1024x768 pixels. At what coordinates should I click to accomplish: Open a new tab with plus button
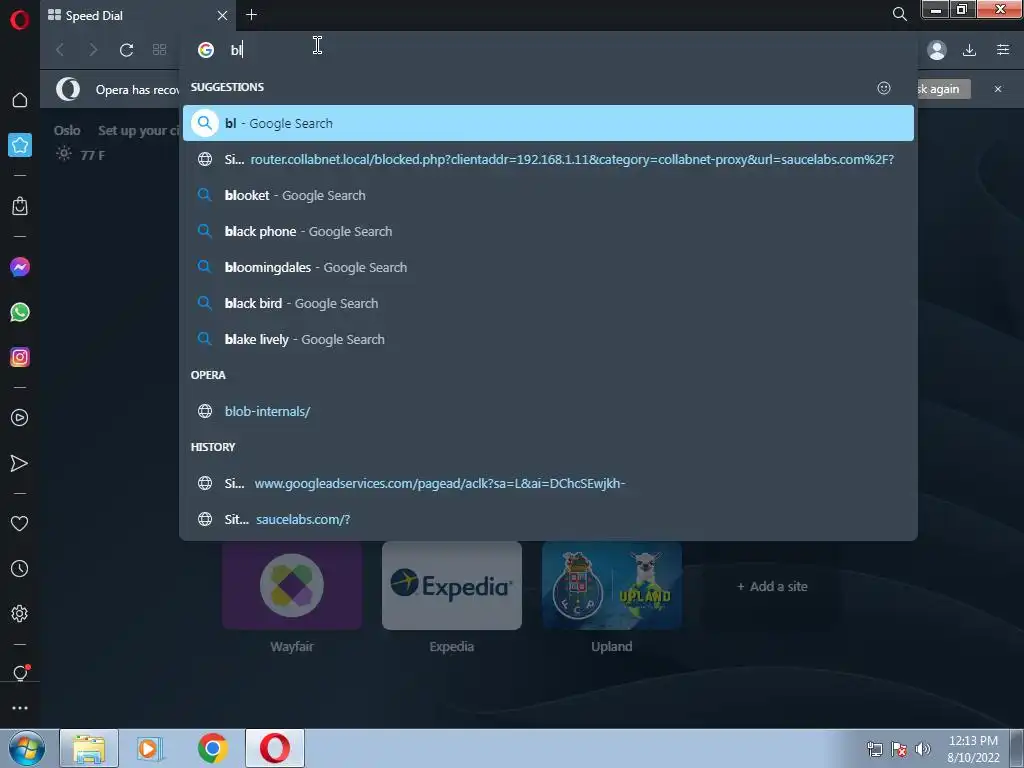[251, 14]
